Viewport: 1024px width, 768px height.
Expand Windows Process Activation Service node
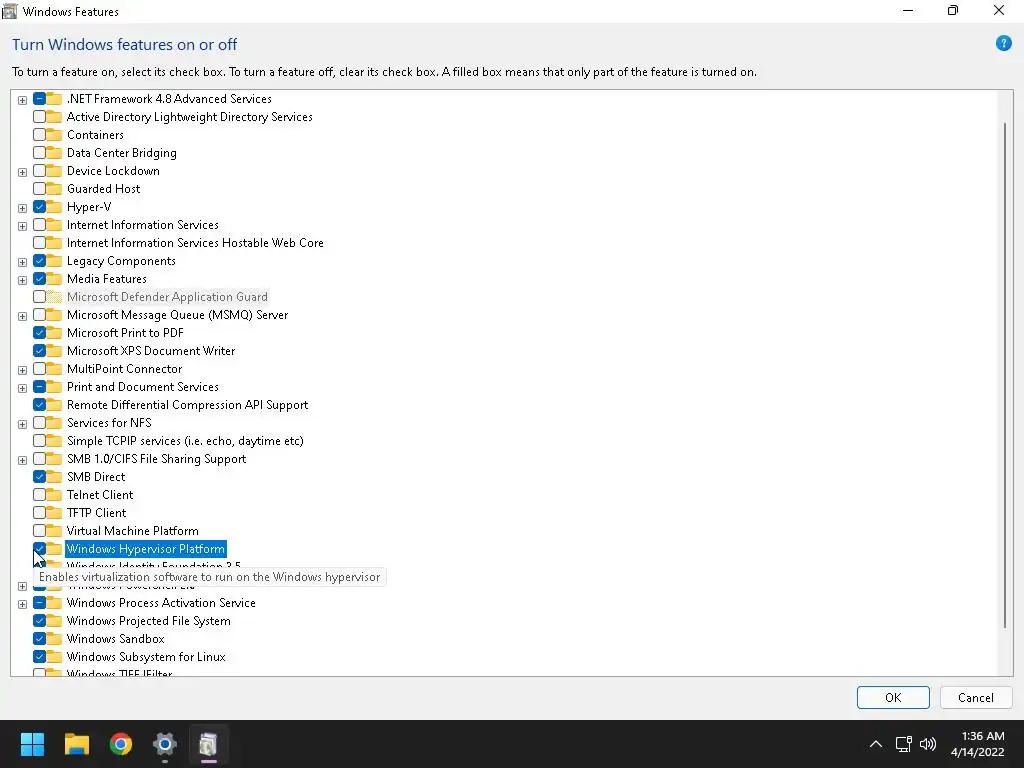22,604
